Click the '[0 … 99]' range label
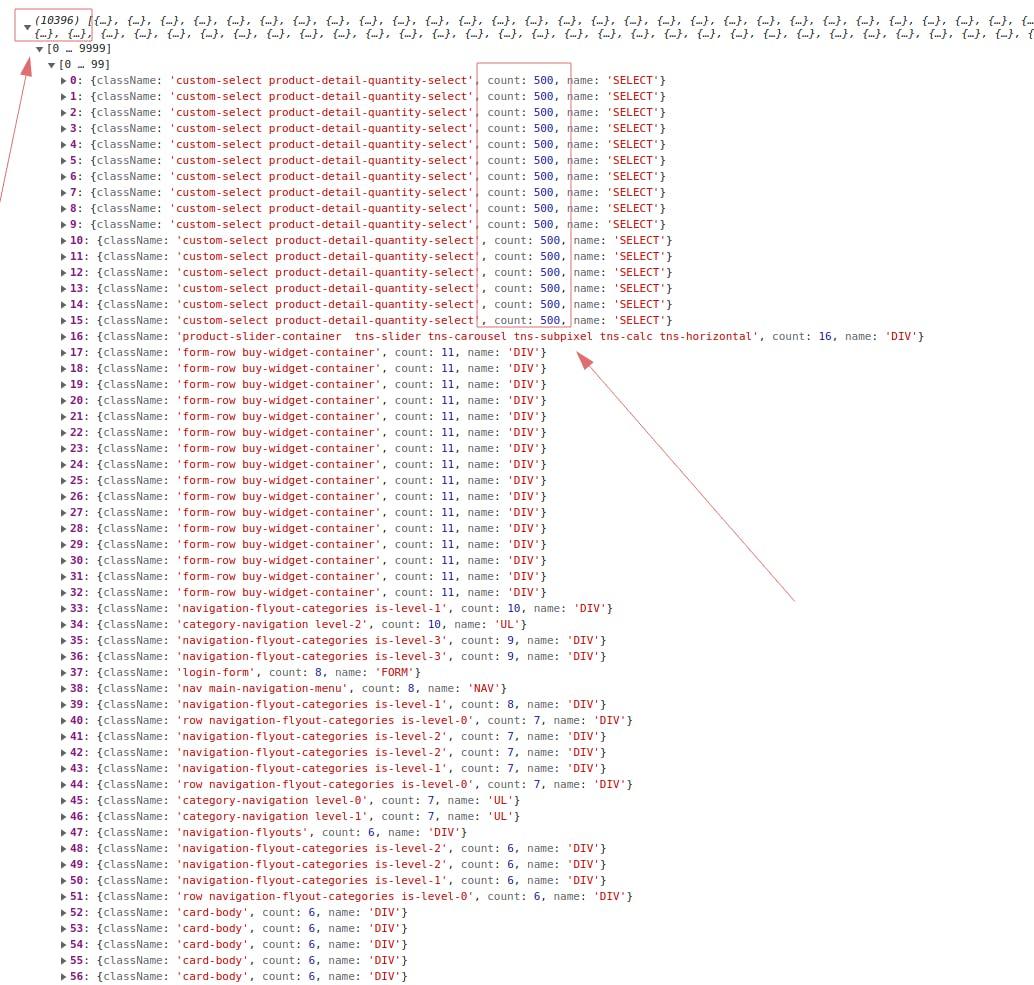 pos(84,65)
